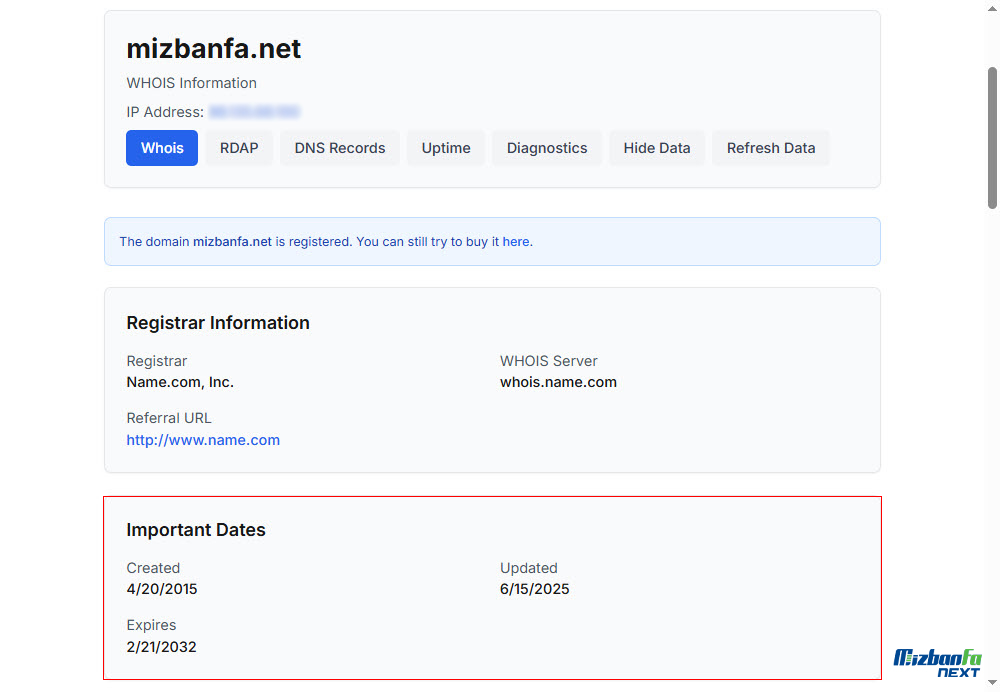Click the mizbanfa.net page heading
The width and height of the screenshot is (1000, 692).
214,48
